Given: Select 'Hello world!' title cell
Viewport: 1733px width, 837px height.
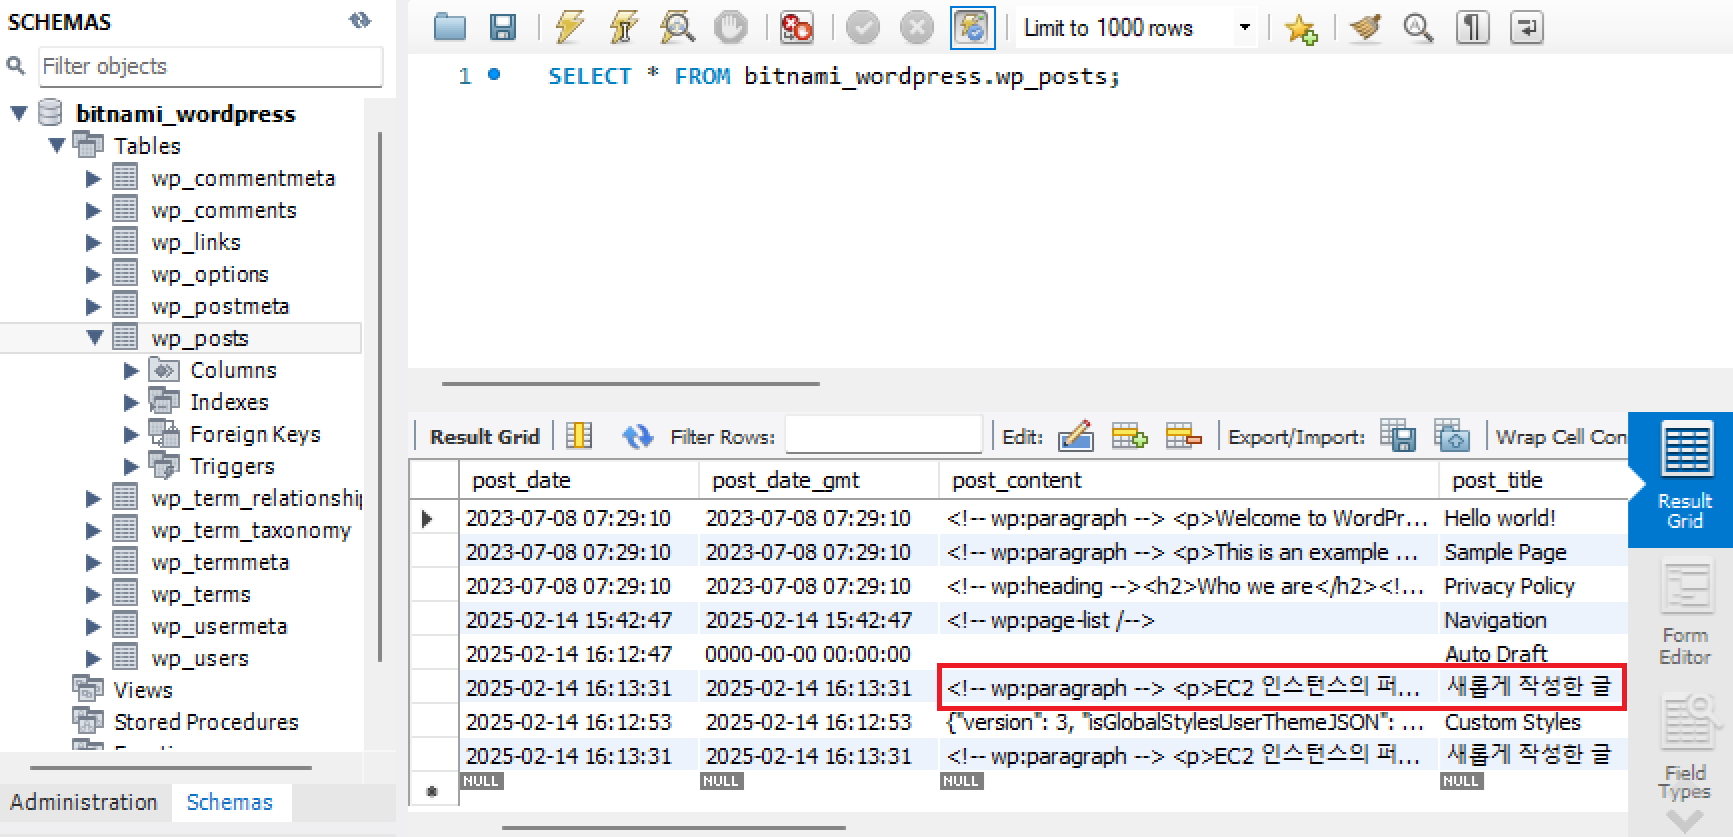Looking at the screenshot, I should click(x=1534, y=518).
